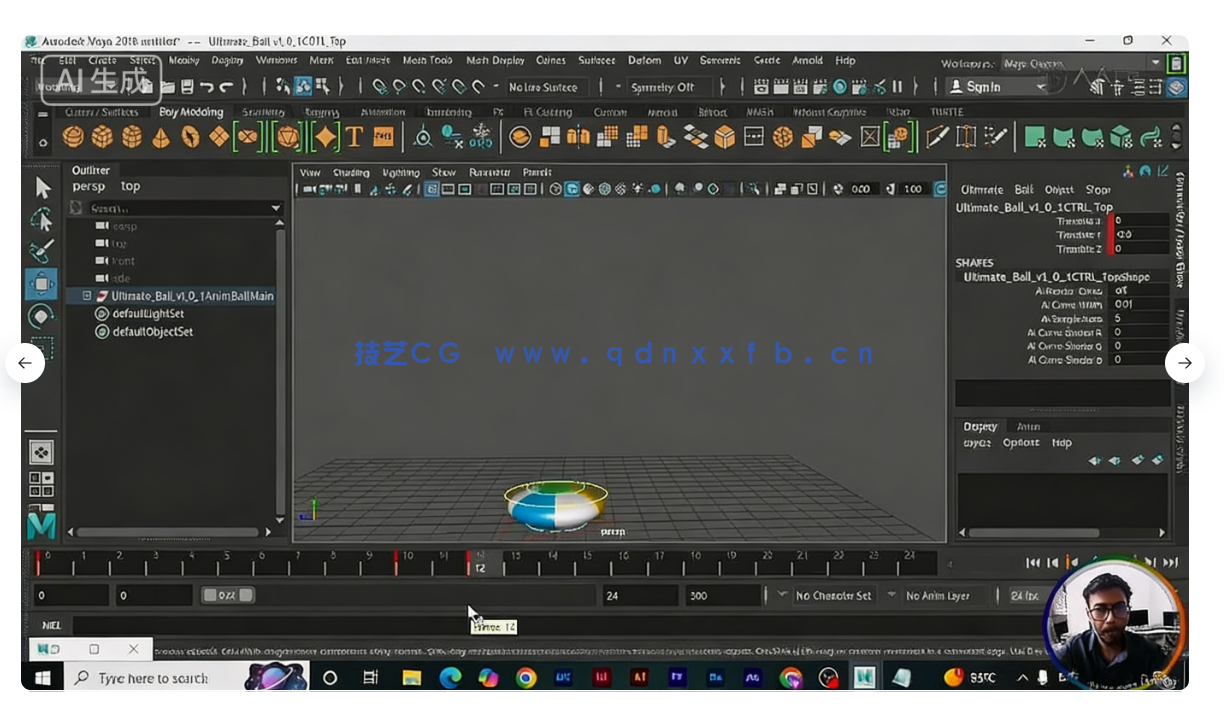Viewport: 1224px width, 708px height.
Task: Open the Shading menu in viewport panel
Action: (x=351, y=172)
